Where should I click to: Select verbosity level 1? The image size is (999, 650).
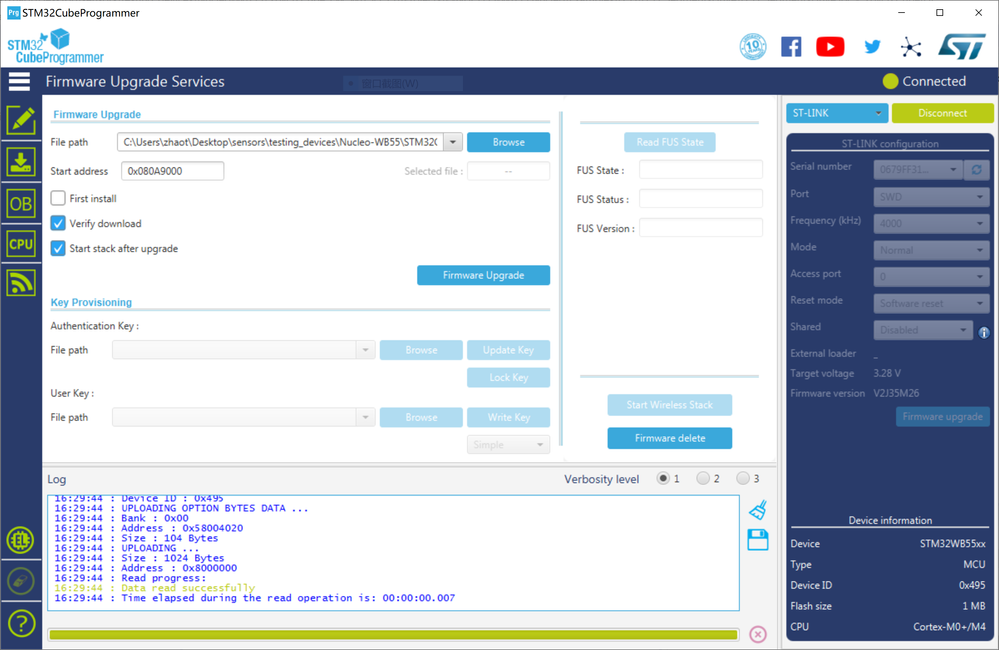pyautogui.click(x=663, y=478)
